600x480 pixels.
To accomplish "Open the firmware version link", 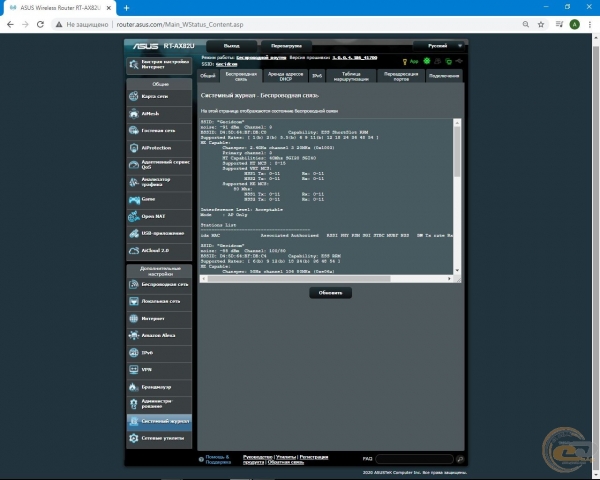I will [354, 58].
